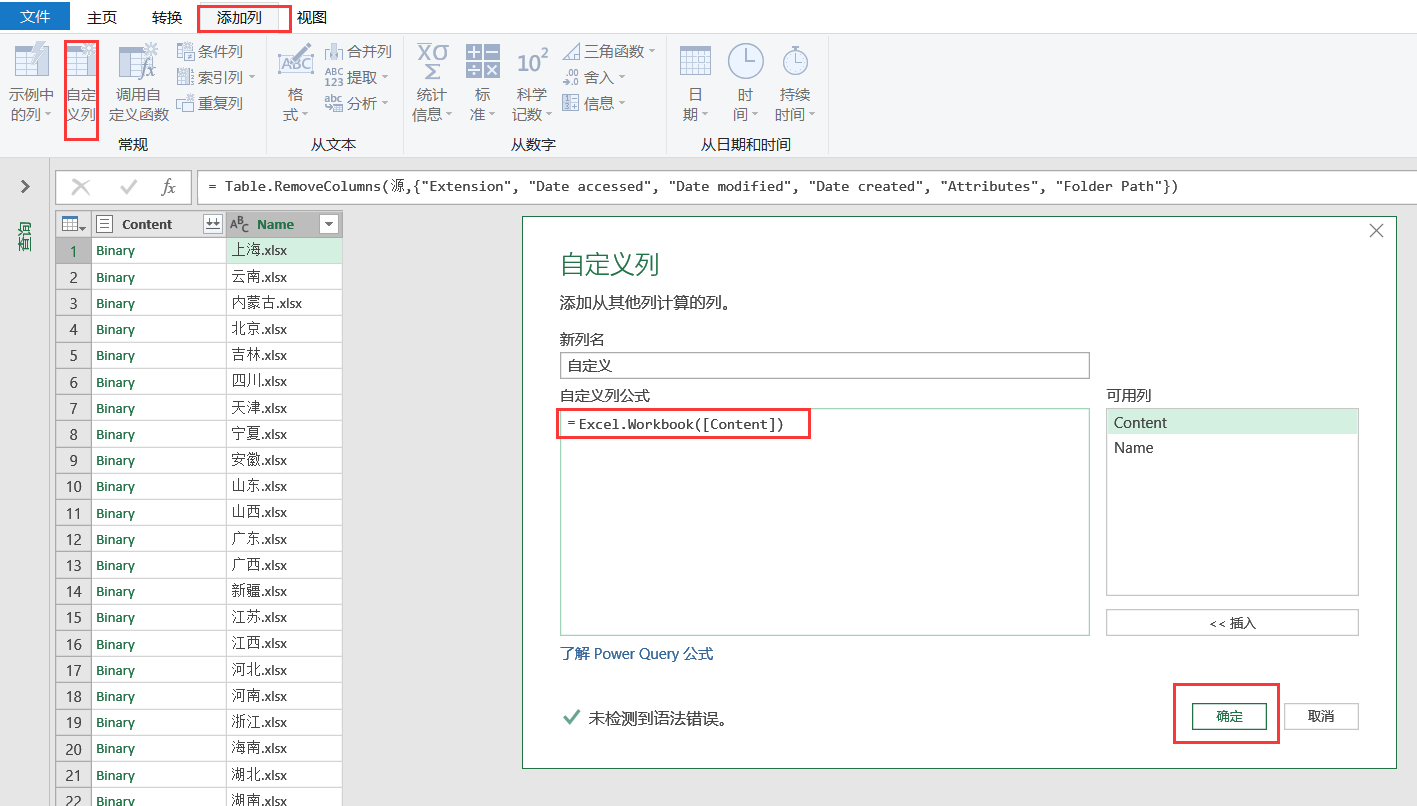This screenshot has width=1417, height=806.
Task: Switch to the 转换 transform tab
Action: coord(167,17)
